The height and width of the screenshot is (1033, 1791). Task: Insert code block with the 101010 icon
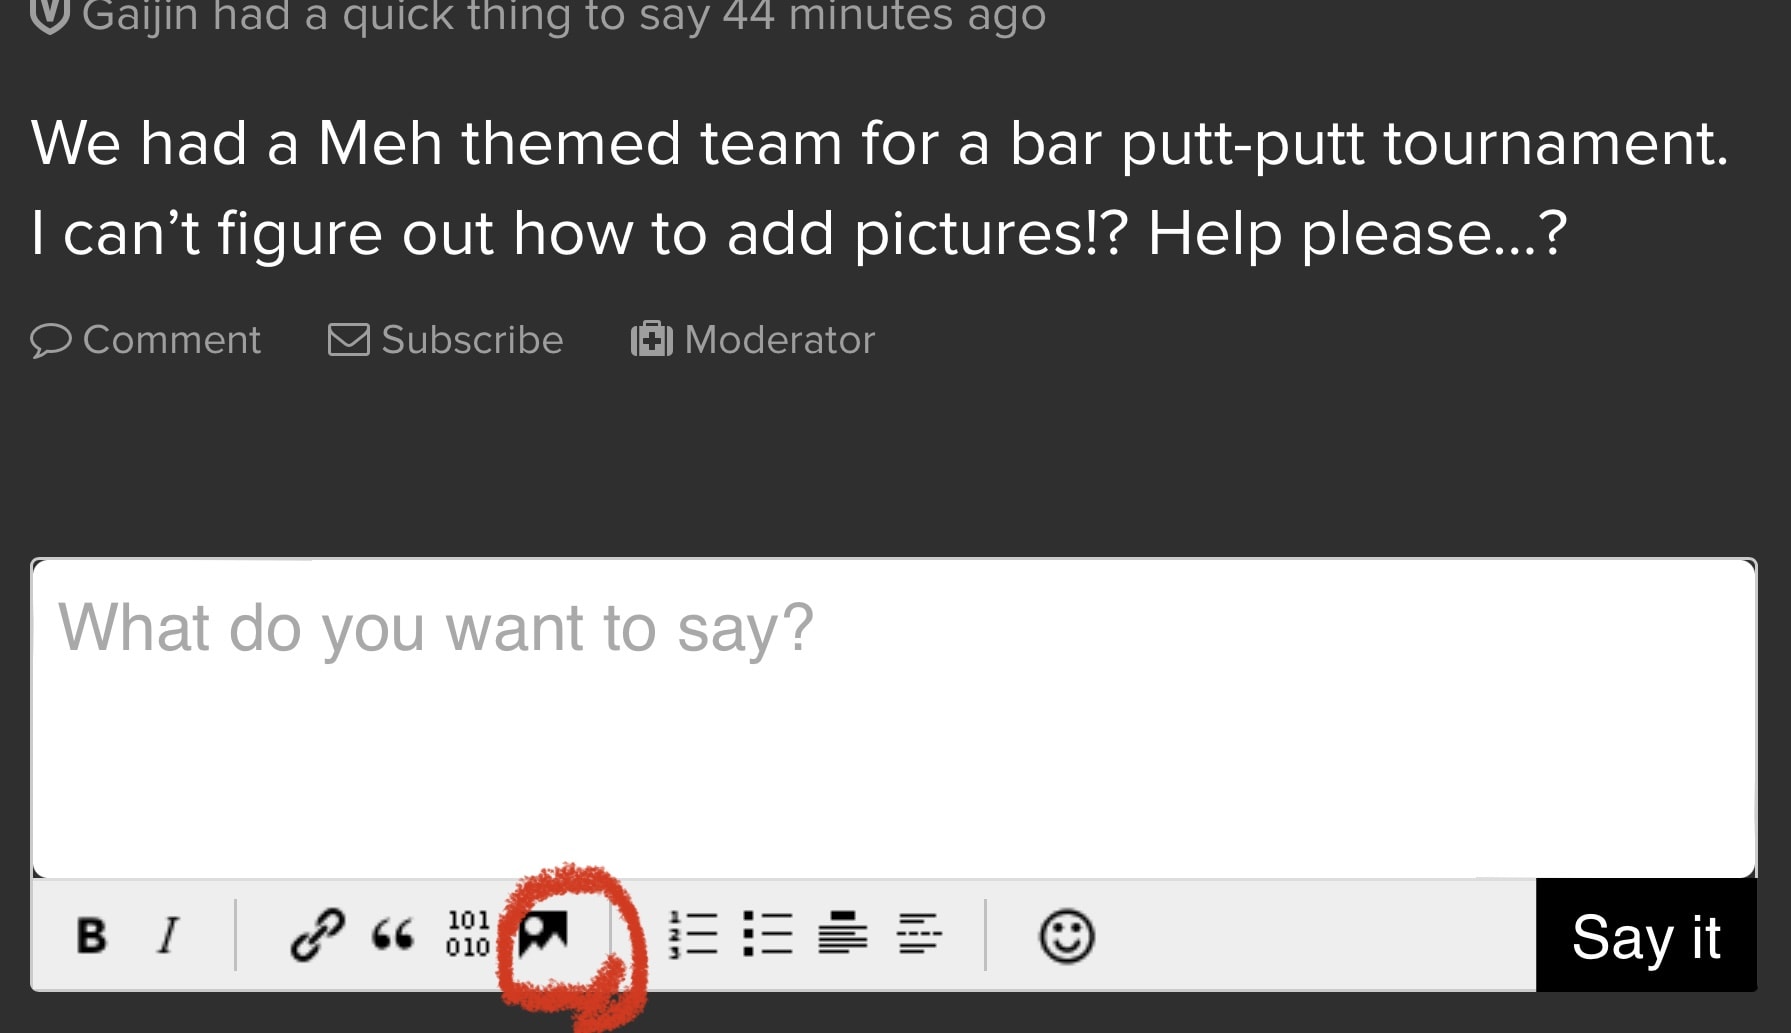[467, 934]
